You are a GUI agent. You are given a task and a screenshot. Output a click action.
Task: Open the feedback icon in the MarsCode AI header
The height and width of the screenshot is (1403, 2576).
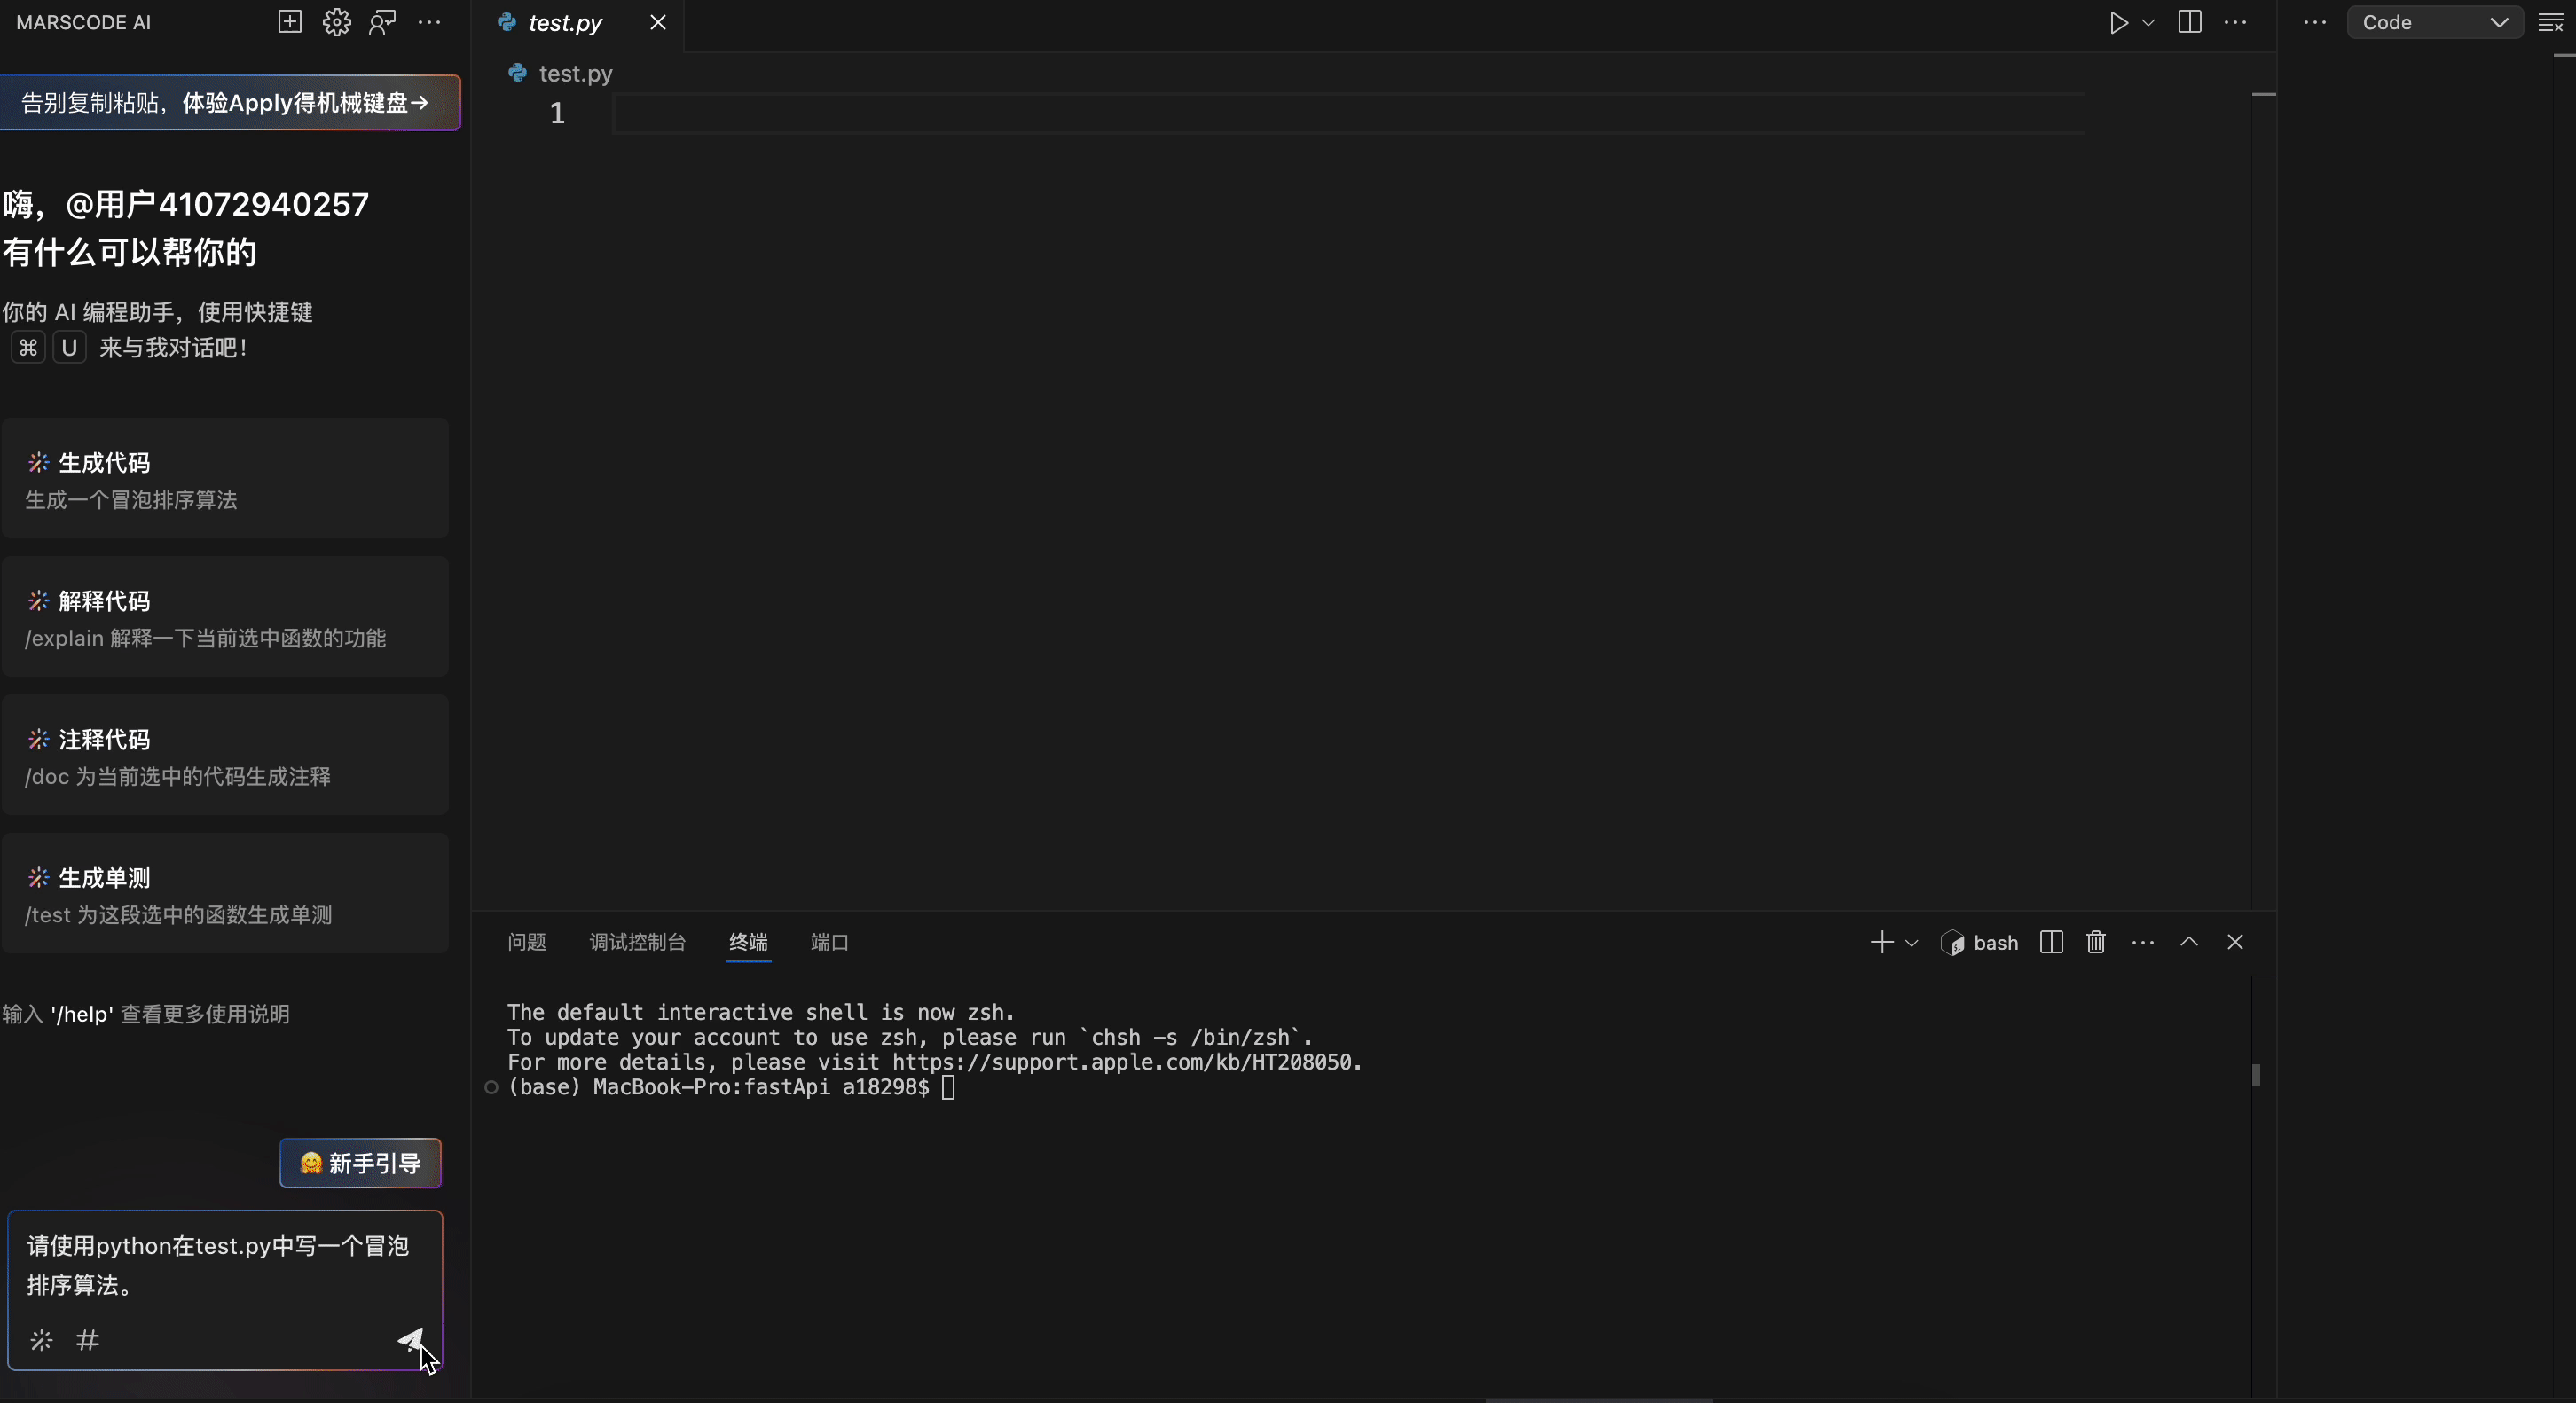[x=383, y=22]
